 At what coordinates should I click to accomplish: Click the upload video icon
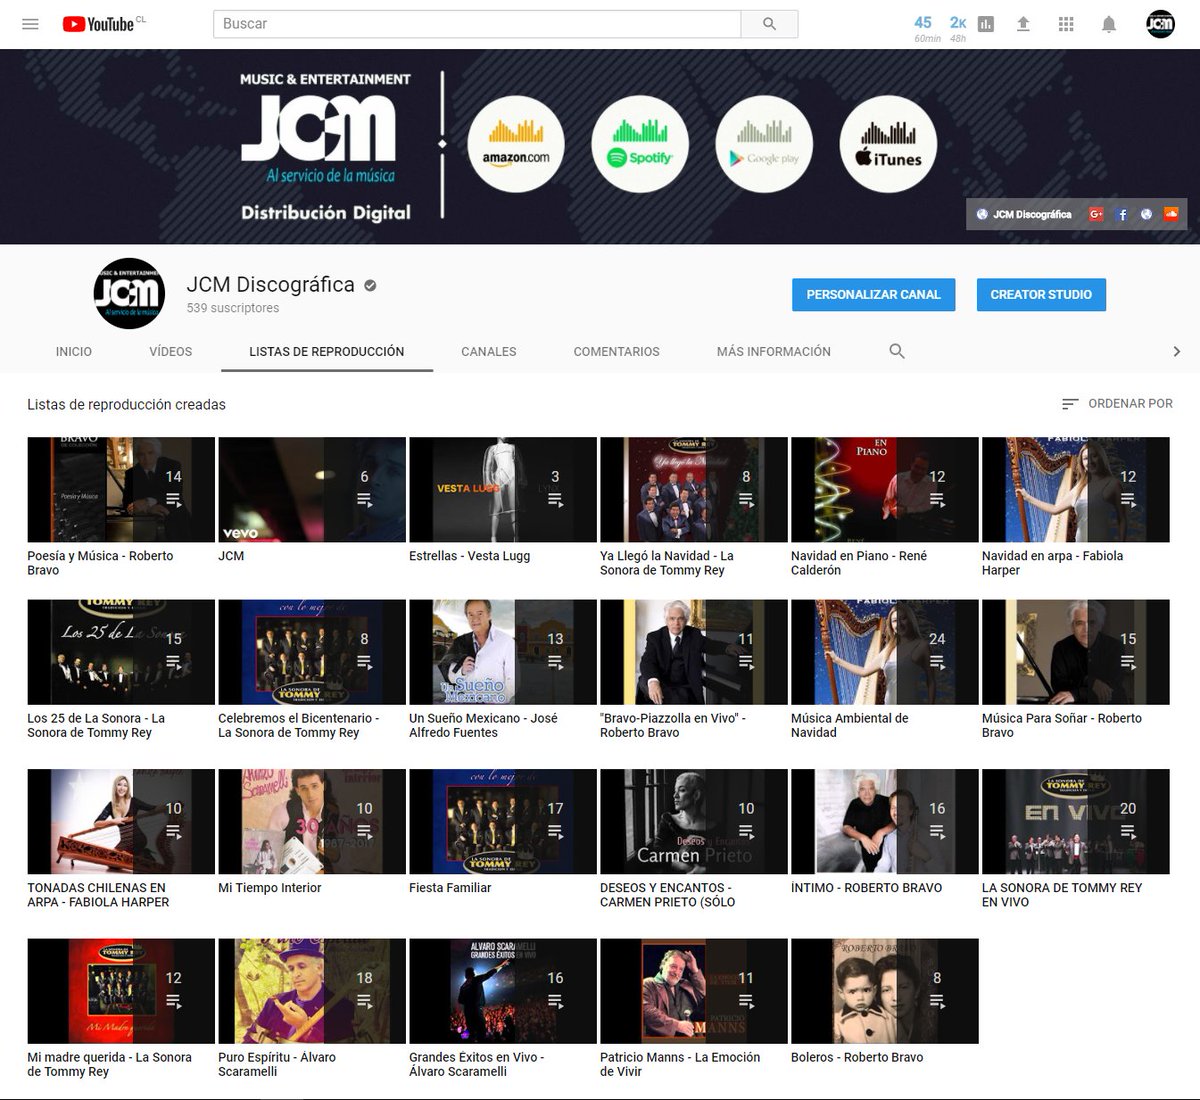1023,23
